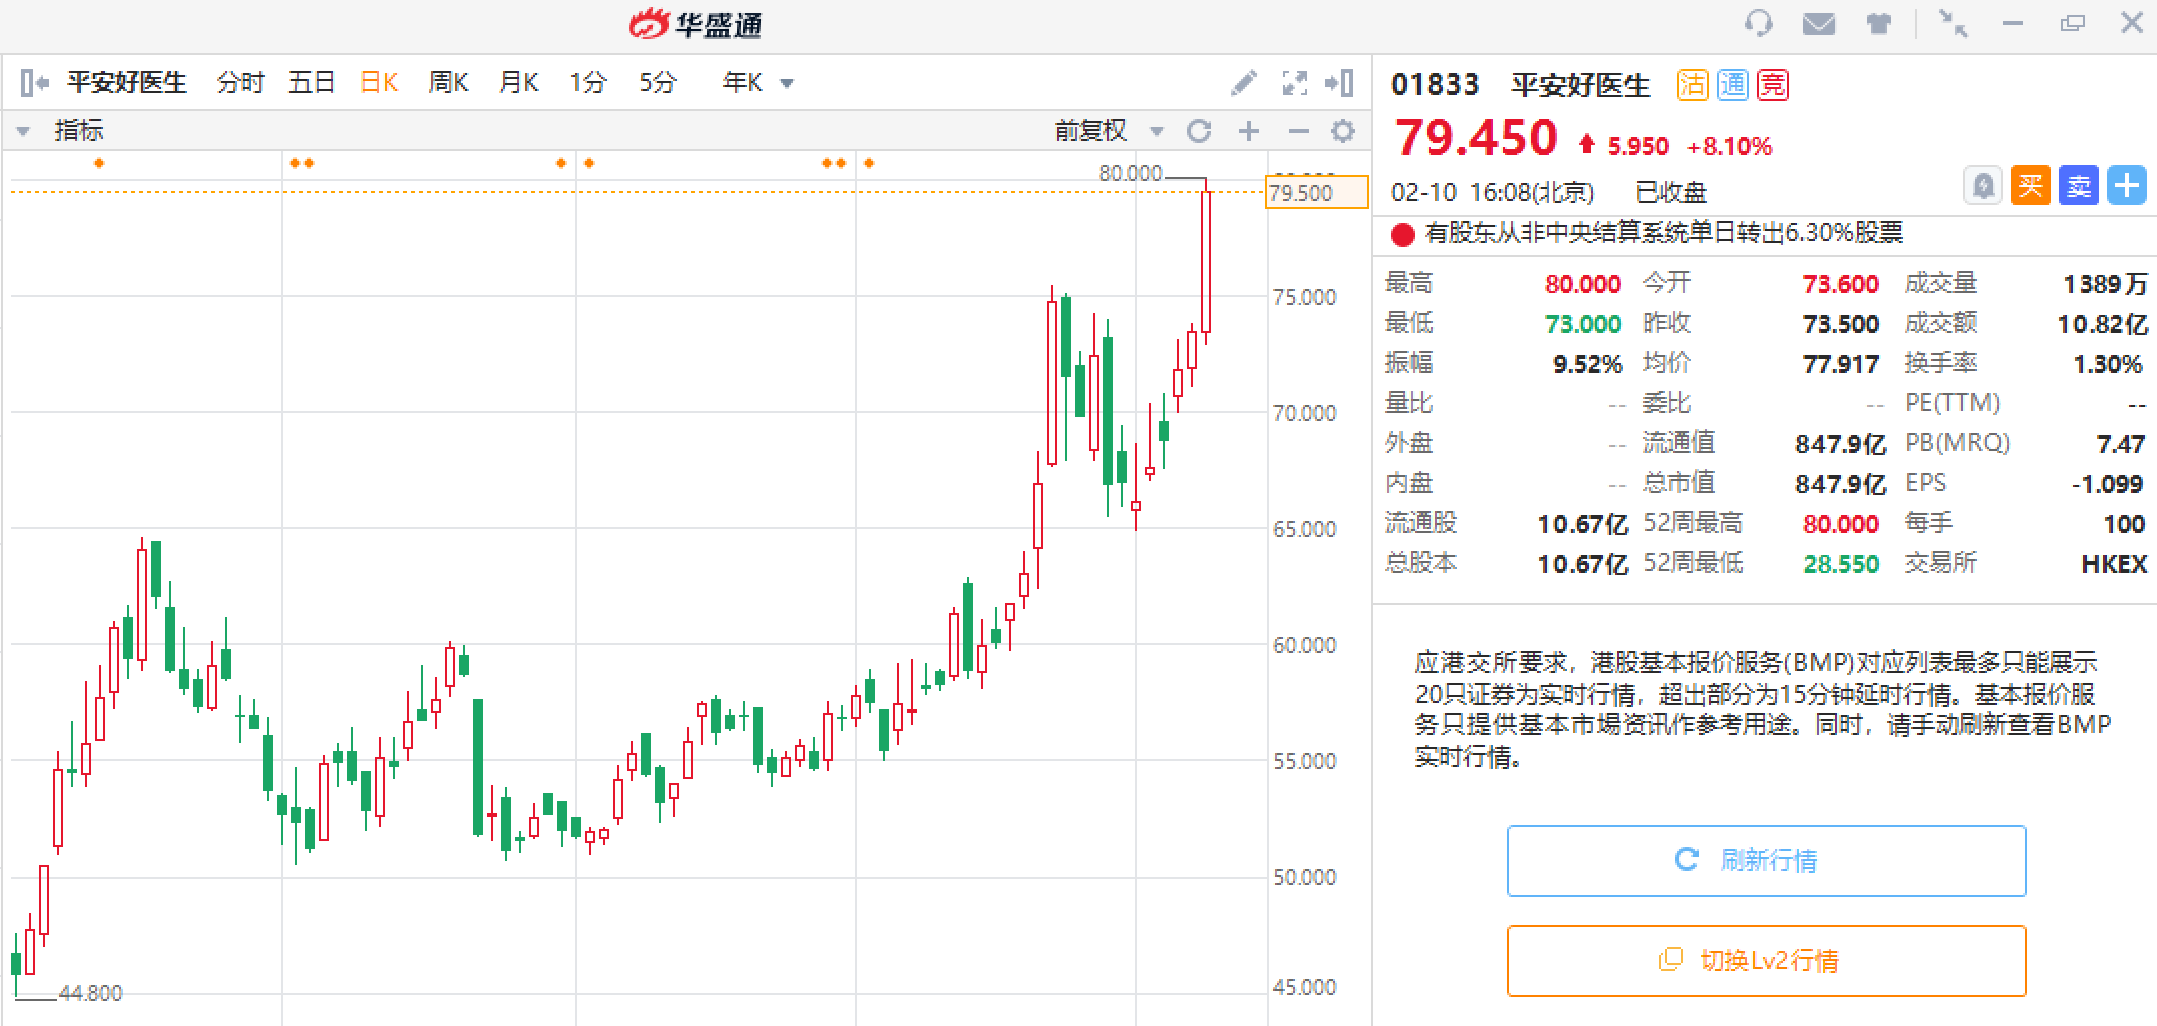Click the orange 买 buy button
Viewport: 2157px width, 1026px height.
[x=2031, y=186]
